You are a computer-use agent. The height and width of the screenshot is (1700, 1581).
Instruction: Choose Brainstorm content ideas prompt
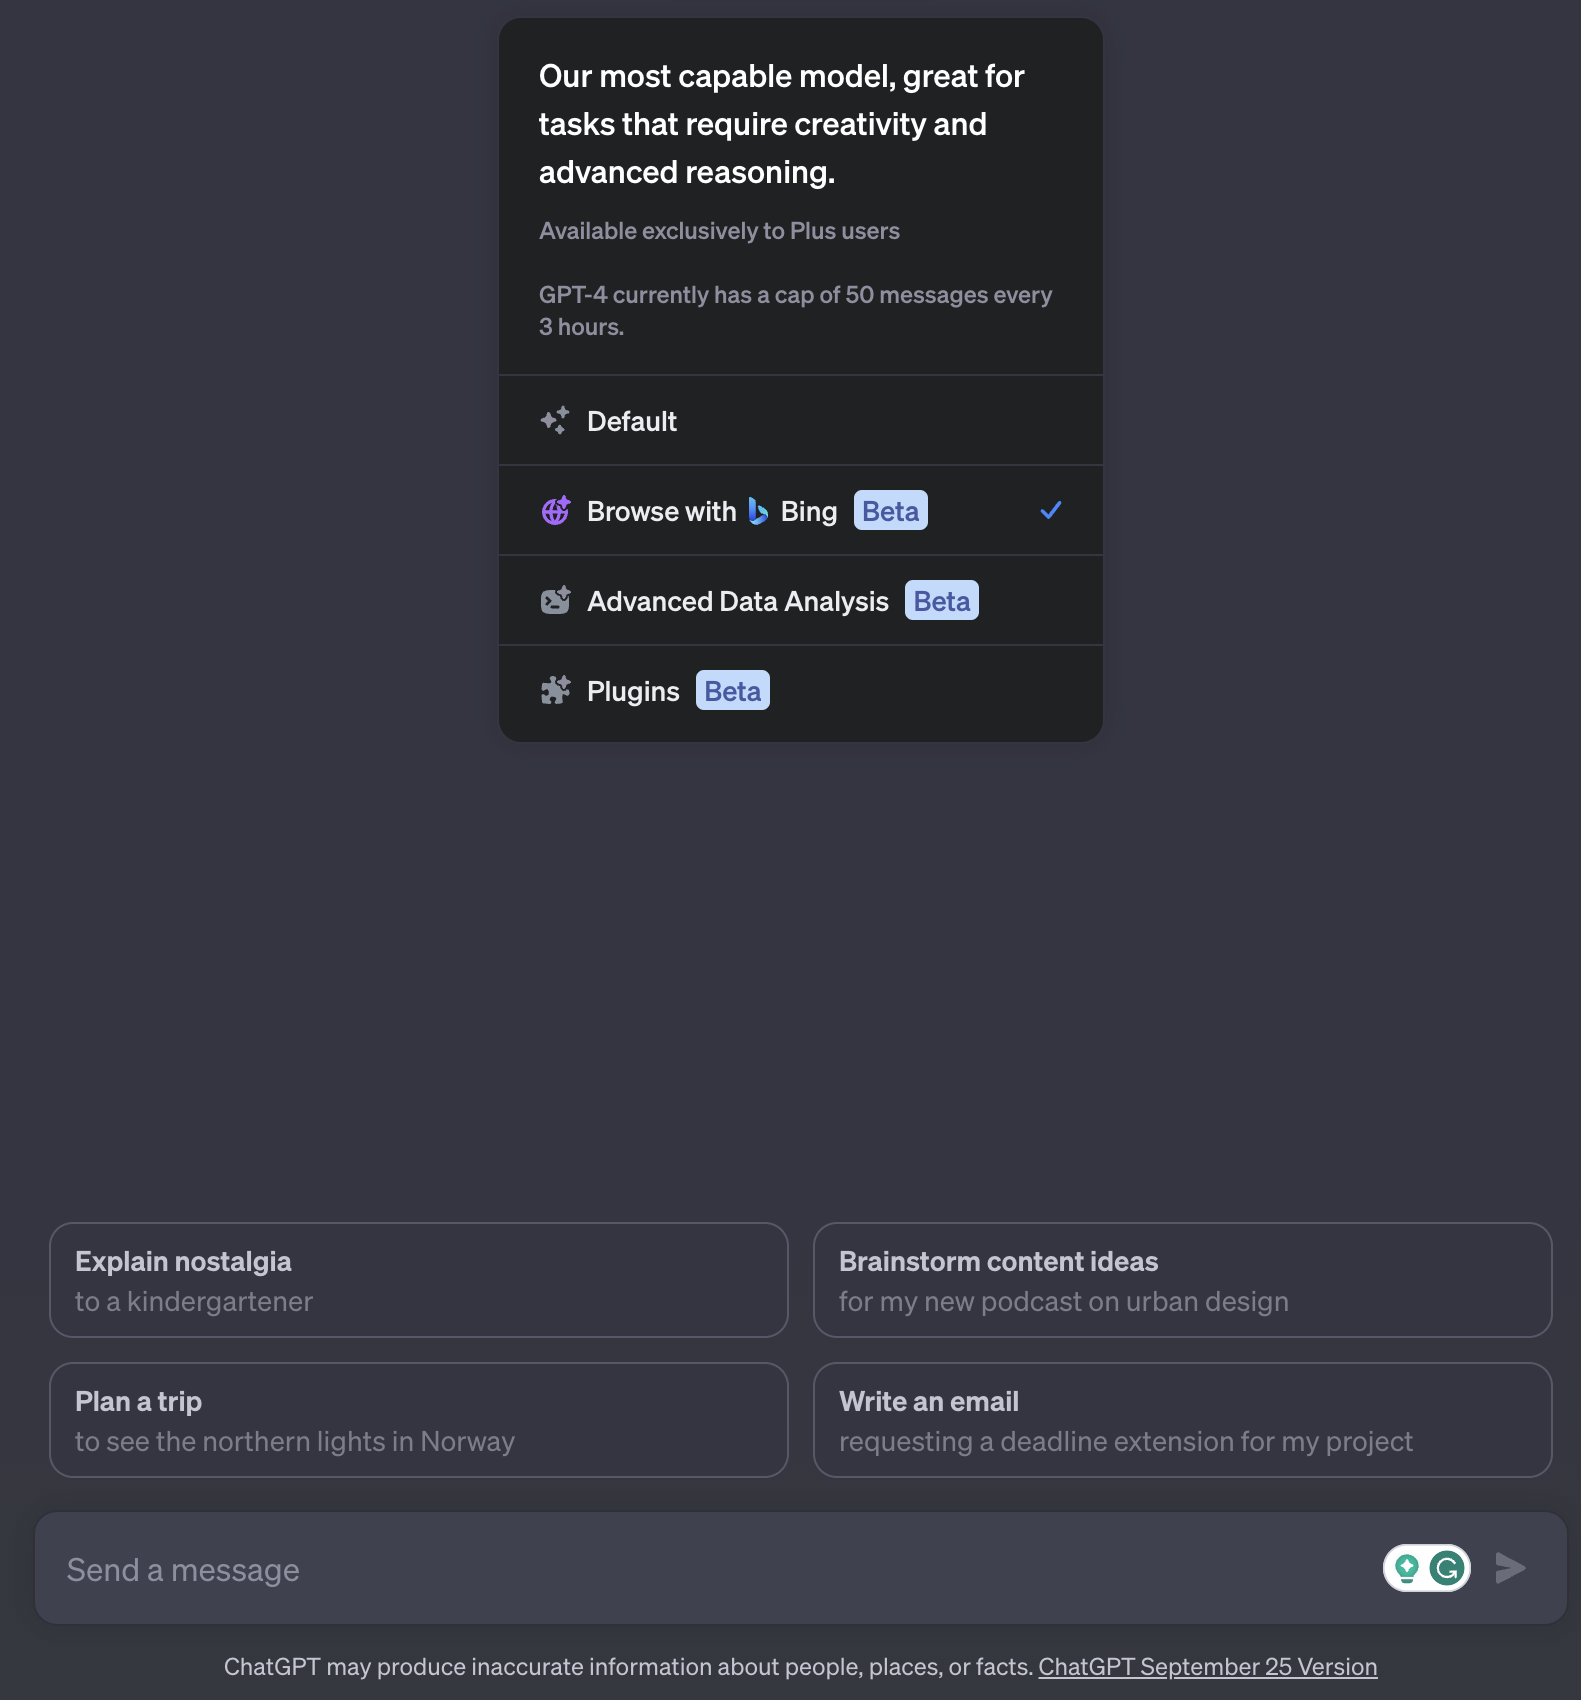pos(1182,1280)
